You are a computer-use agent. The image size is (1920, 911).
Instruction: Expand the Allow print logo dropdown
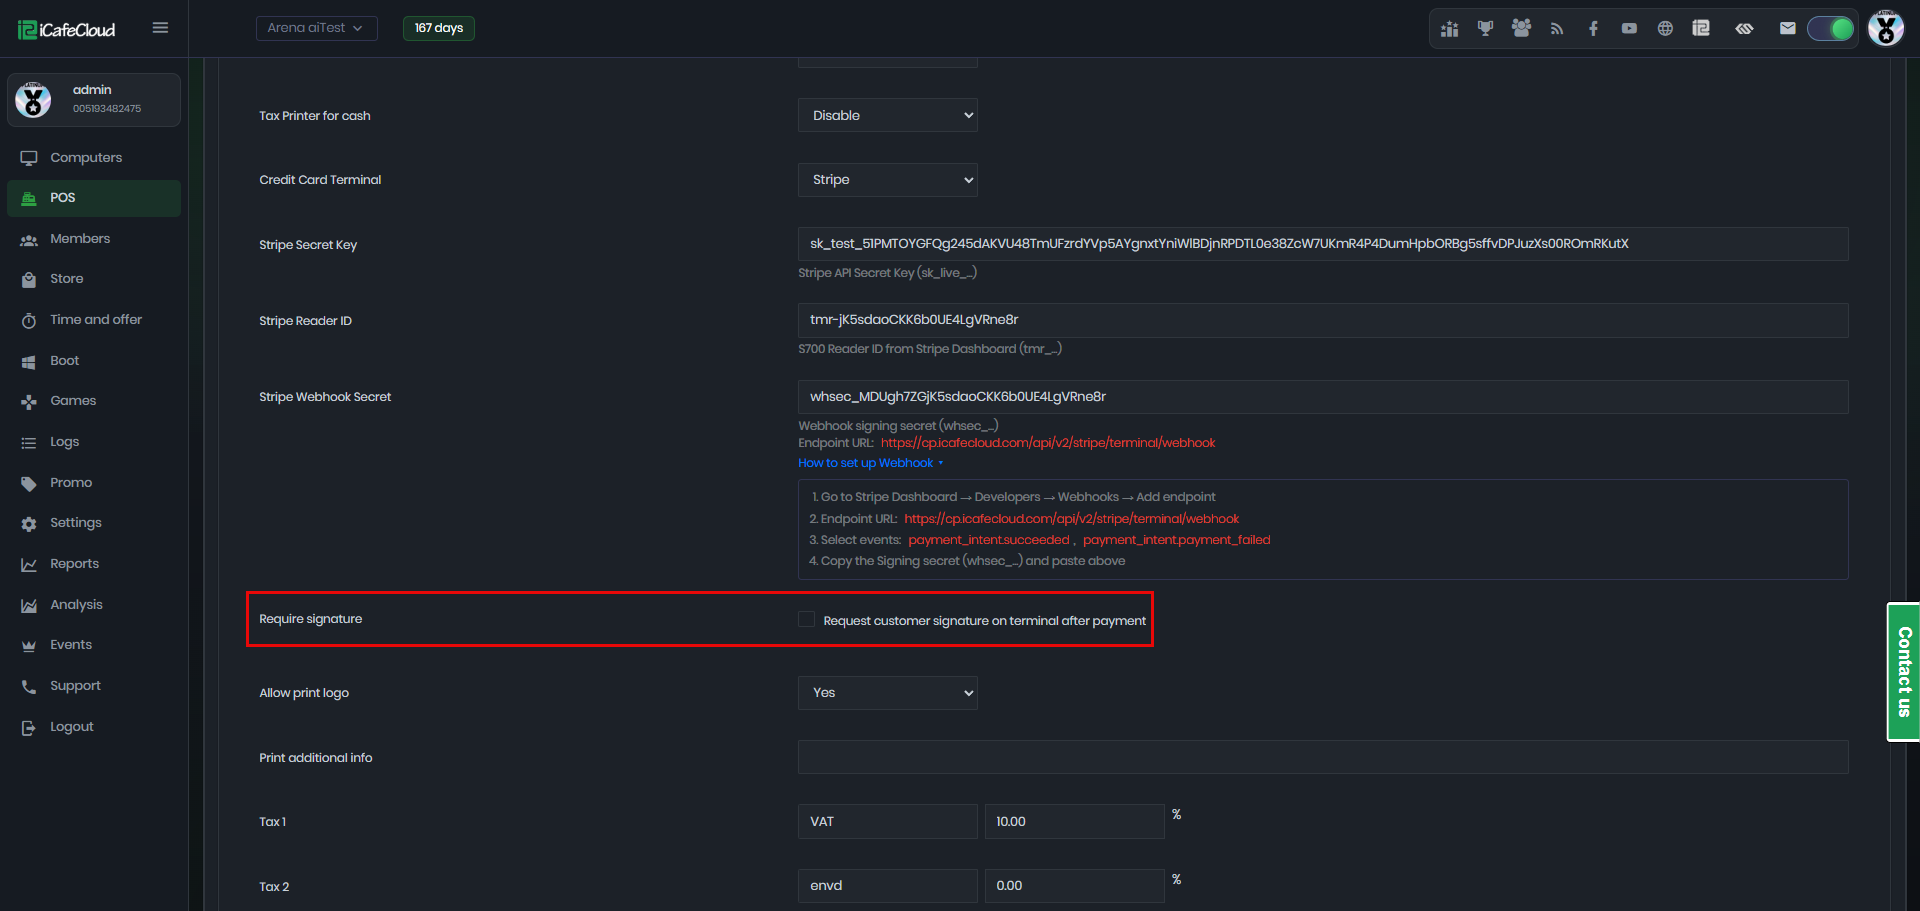pyautogui.click(x=887, y=693)
